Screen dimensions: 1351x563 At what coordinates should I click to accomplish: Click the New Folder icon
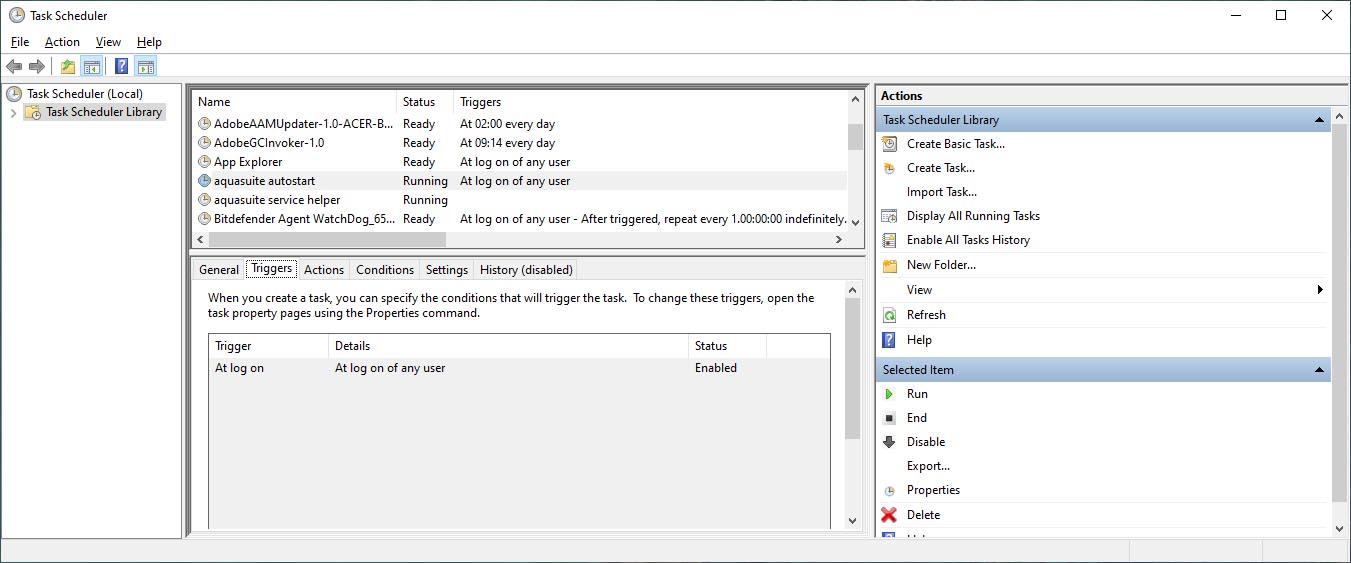click(889, 266)
